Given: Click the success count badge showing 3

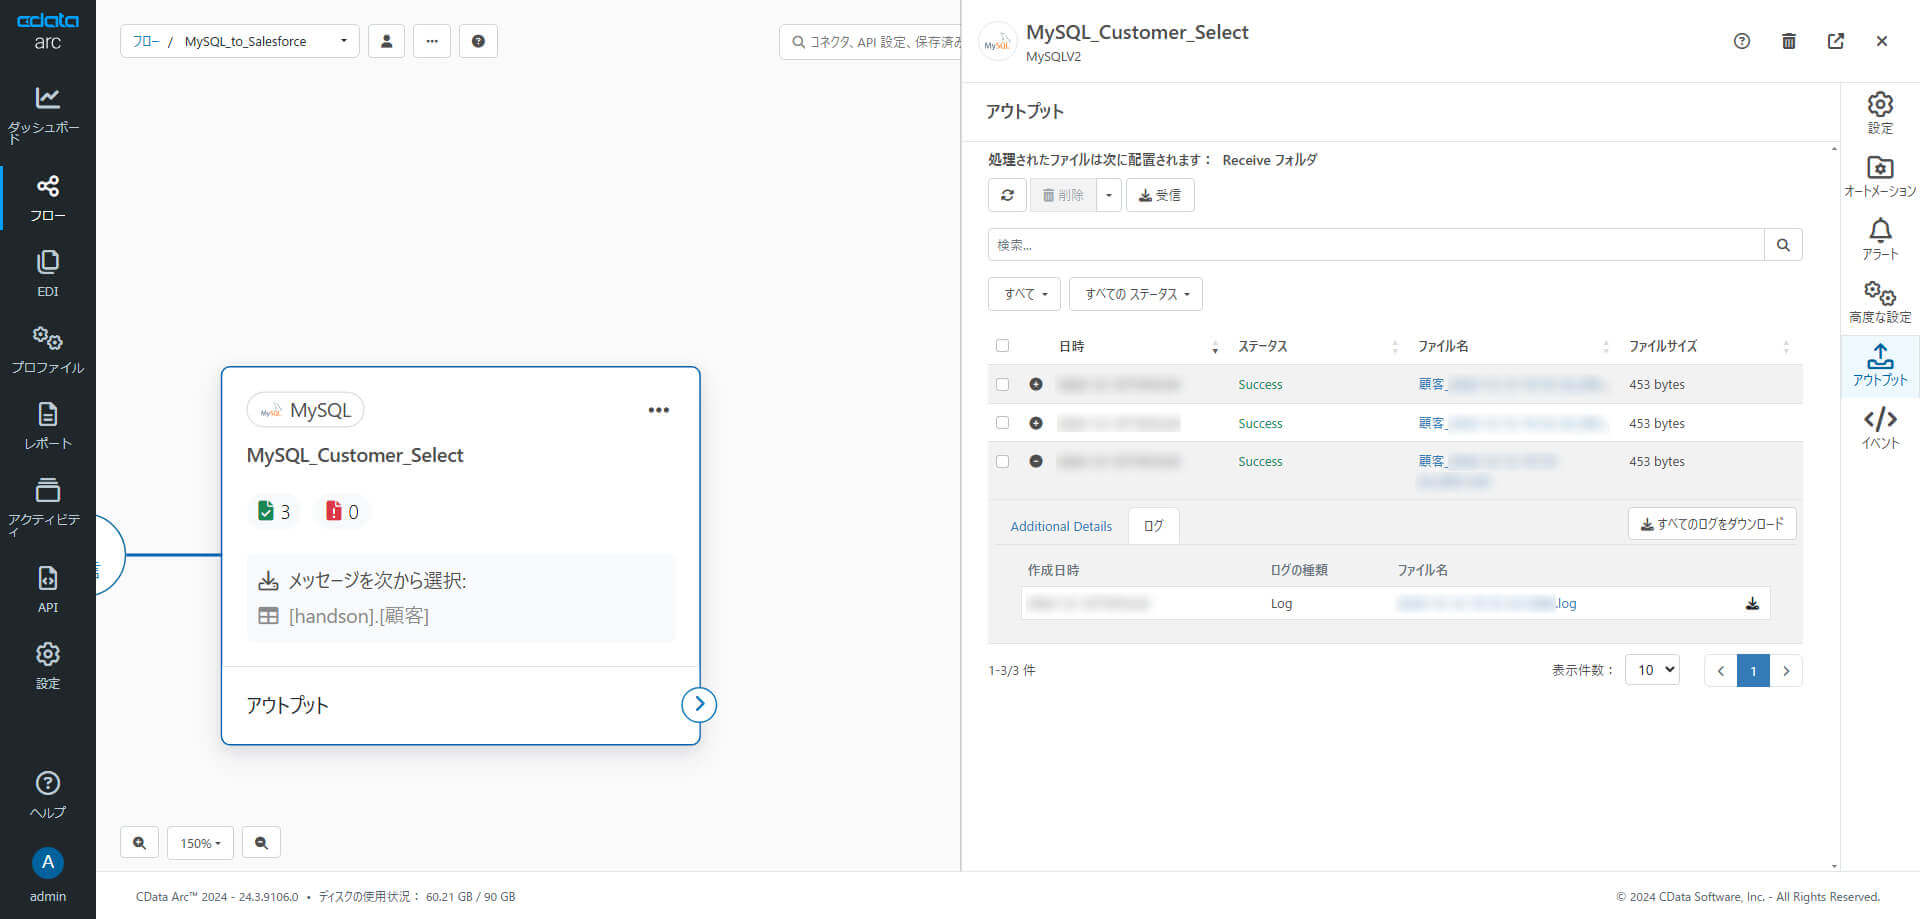Looking at the screenshot, I should [x=274, y=511].
